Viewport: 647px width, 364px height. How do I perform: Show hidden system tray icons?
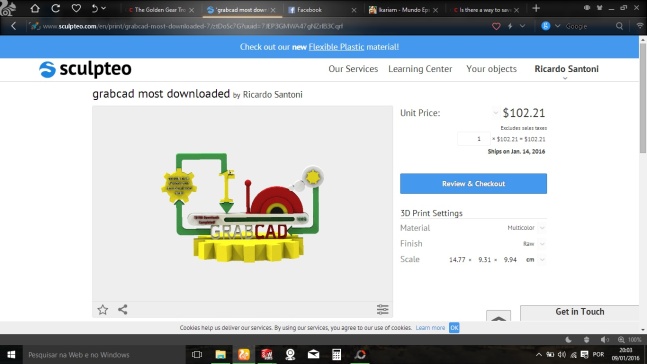click(x=539, y=355)
